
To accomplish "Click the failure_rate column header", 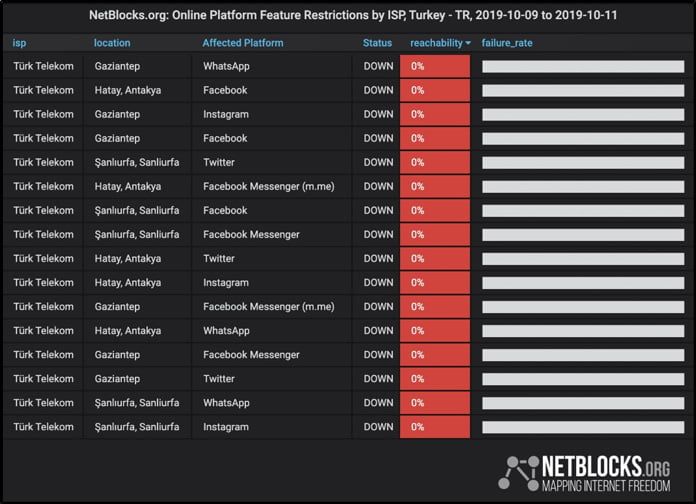I will (x=507, y=43).
